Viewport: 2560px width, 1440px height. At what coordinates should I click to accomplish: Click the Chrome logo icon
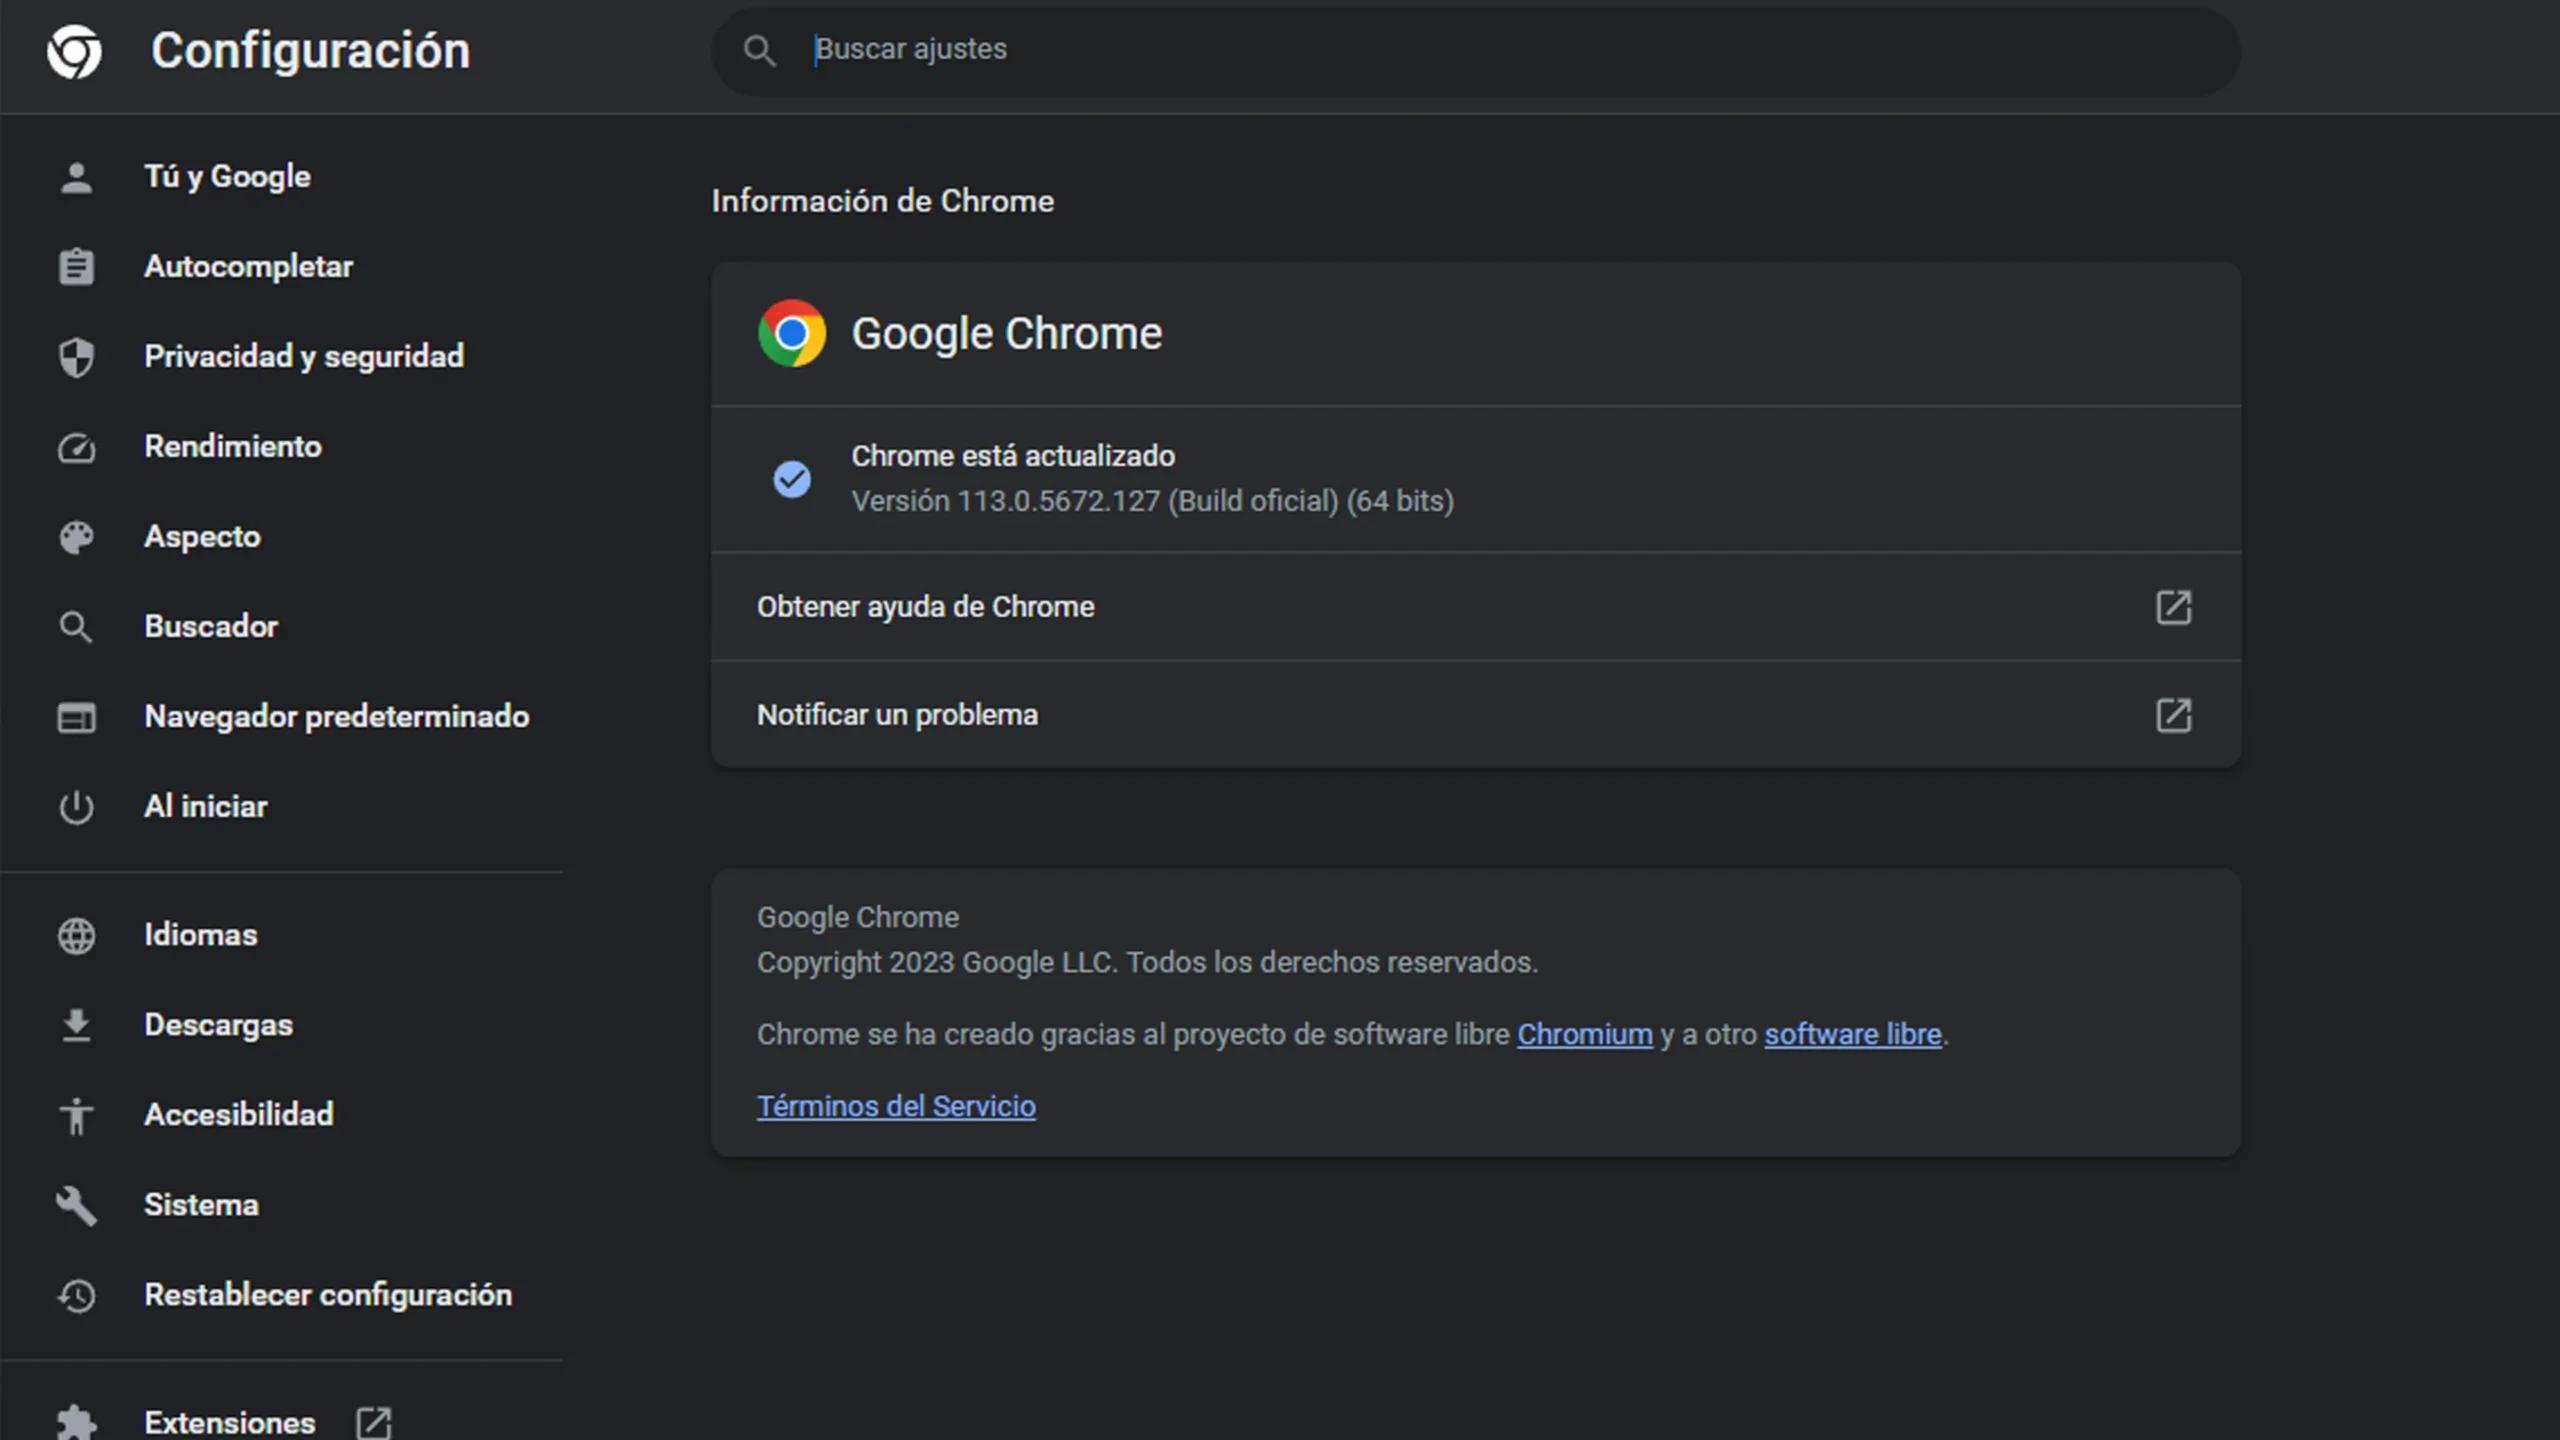(791, 332)
